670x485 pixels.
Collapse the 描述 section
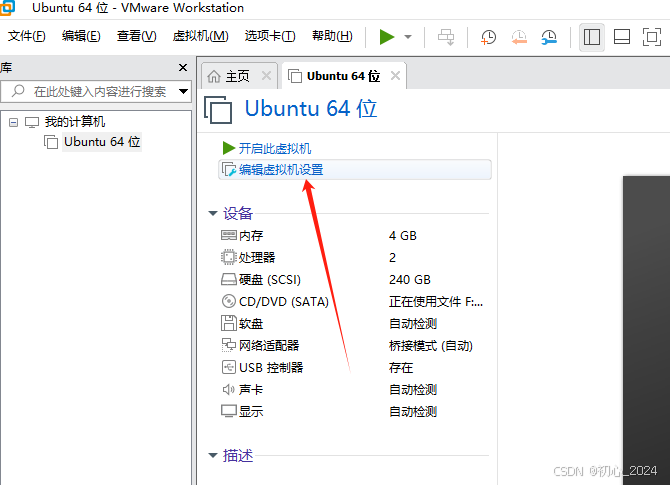tap(213, 456)
